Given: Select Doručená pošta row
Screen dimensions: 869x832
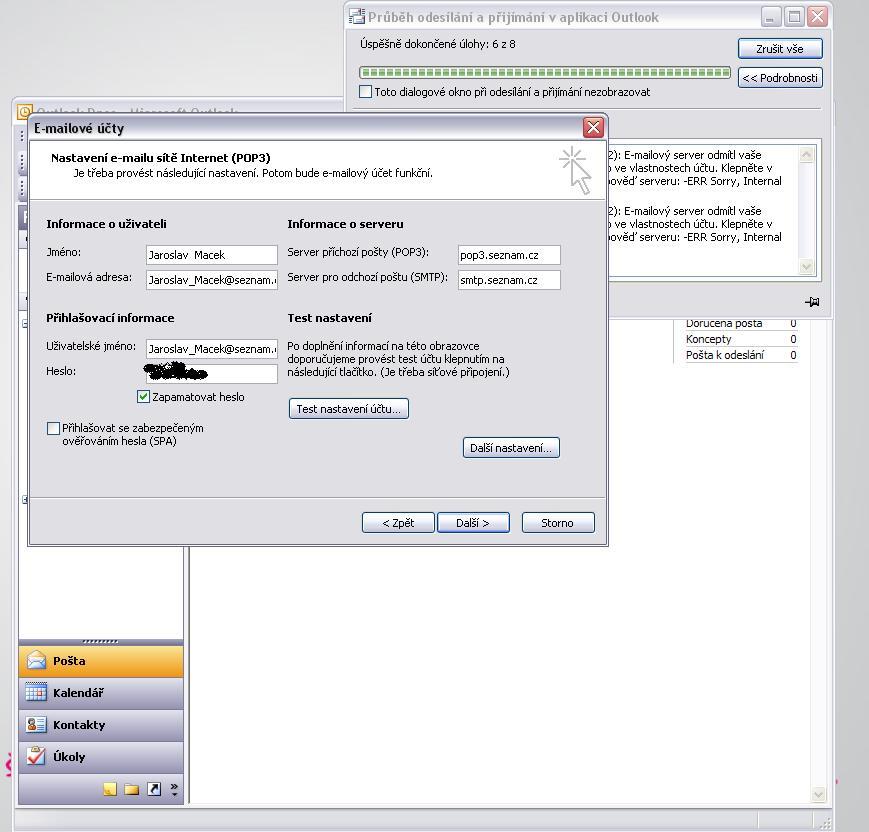Looking at the screenshot, I should click(x=742, y=324).
